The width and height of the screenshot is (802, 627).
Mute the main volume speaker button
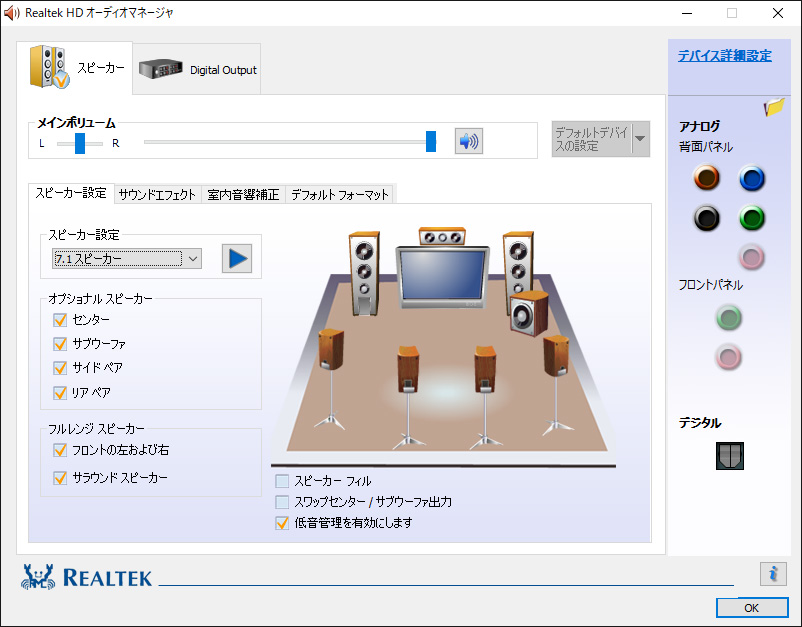point(469,141)
